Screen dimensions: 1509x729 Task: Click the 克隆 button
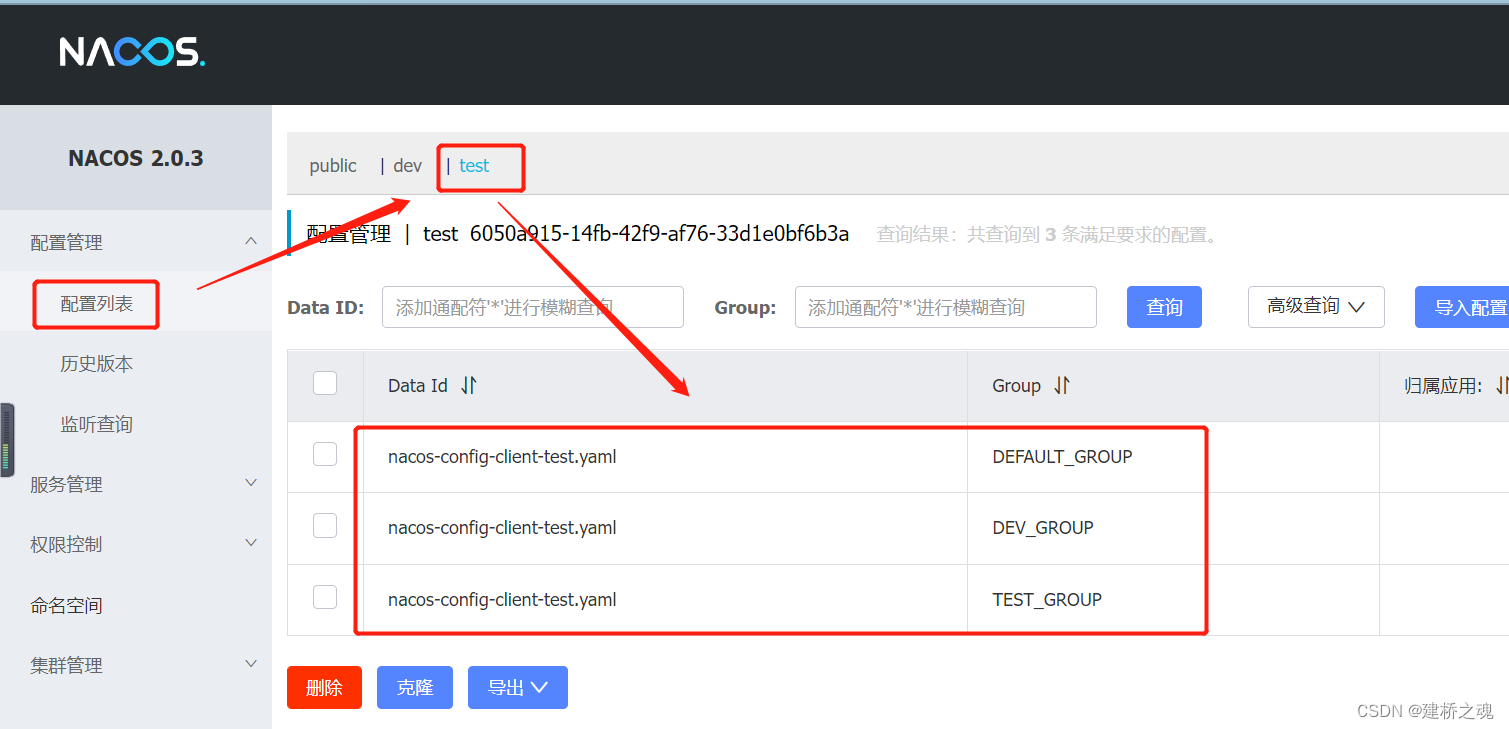[x=415, y=688]
